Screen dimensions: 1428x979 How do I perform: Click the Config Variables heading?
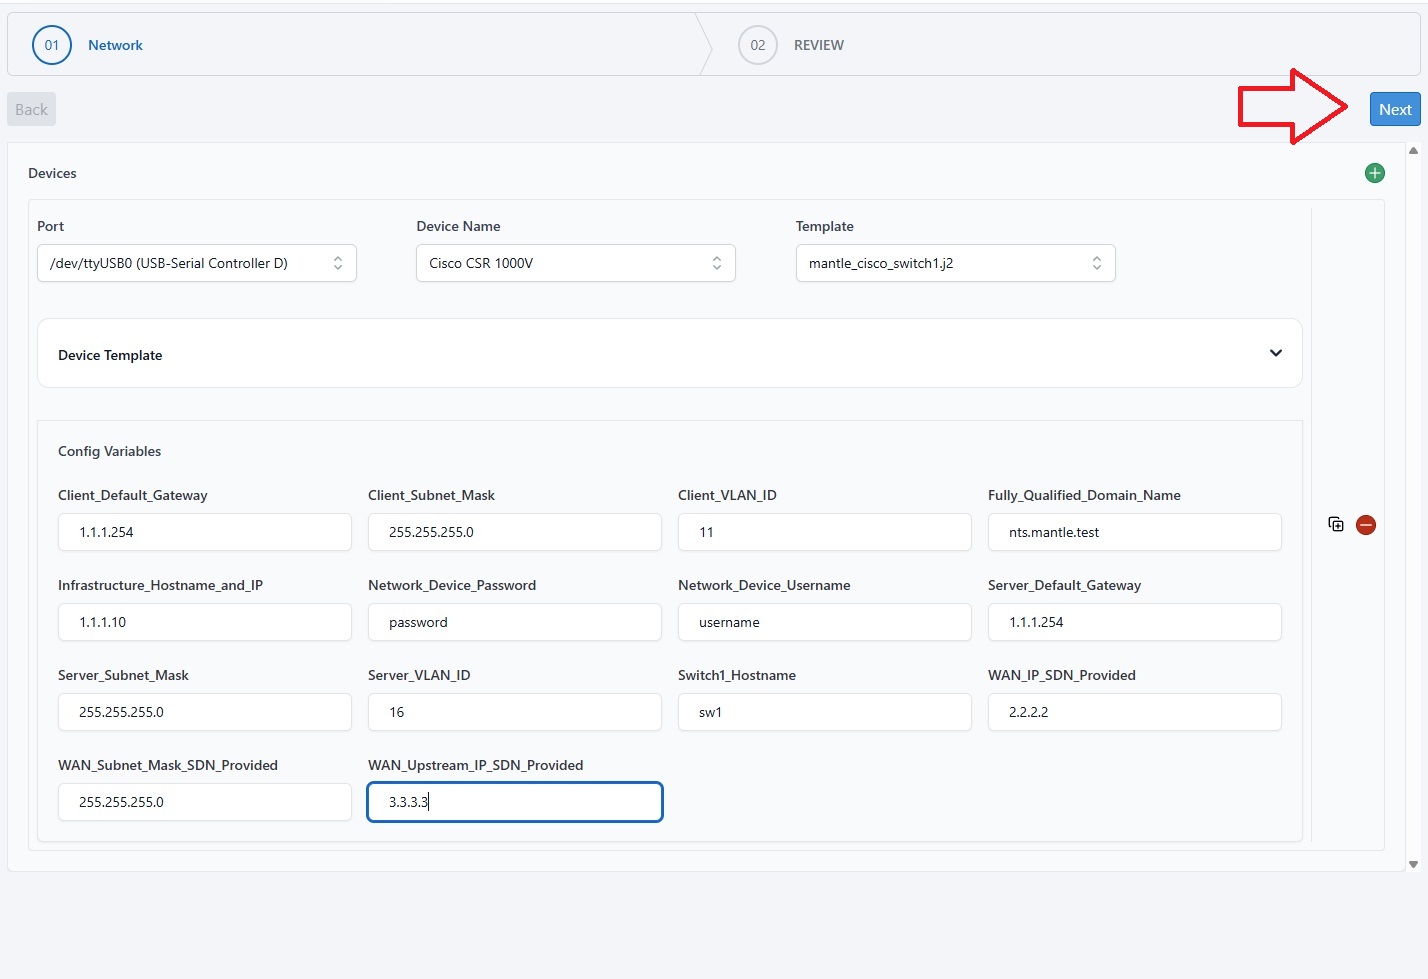pos(110,451)
